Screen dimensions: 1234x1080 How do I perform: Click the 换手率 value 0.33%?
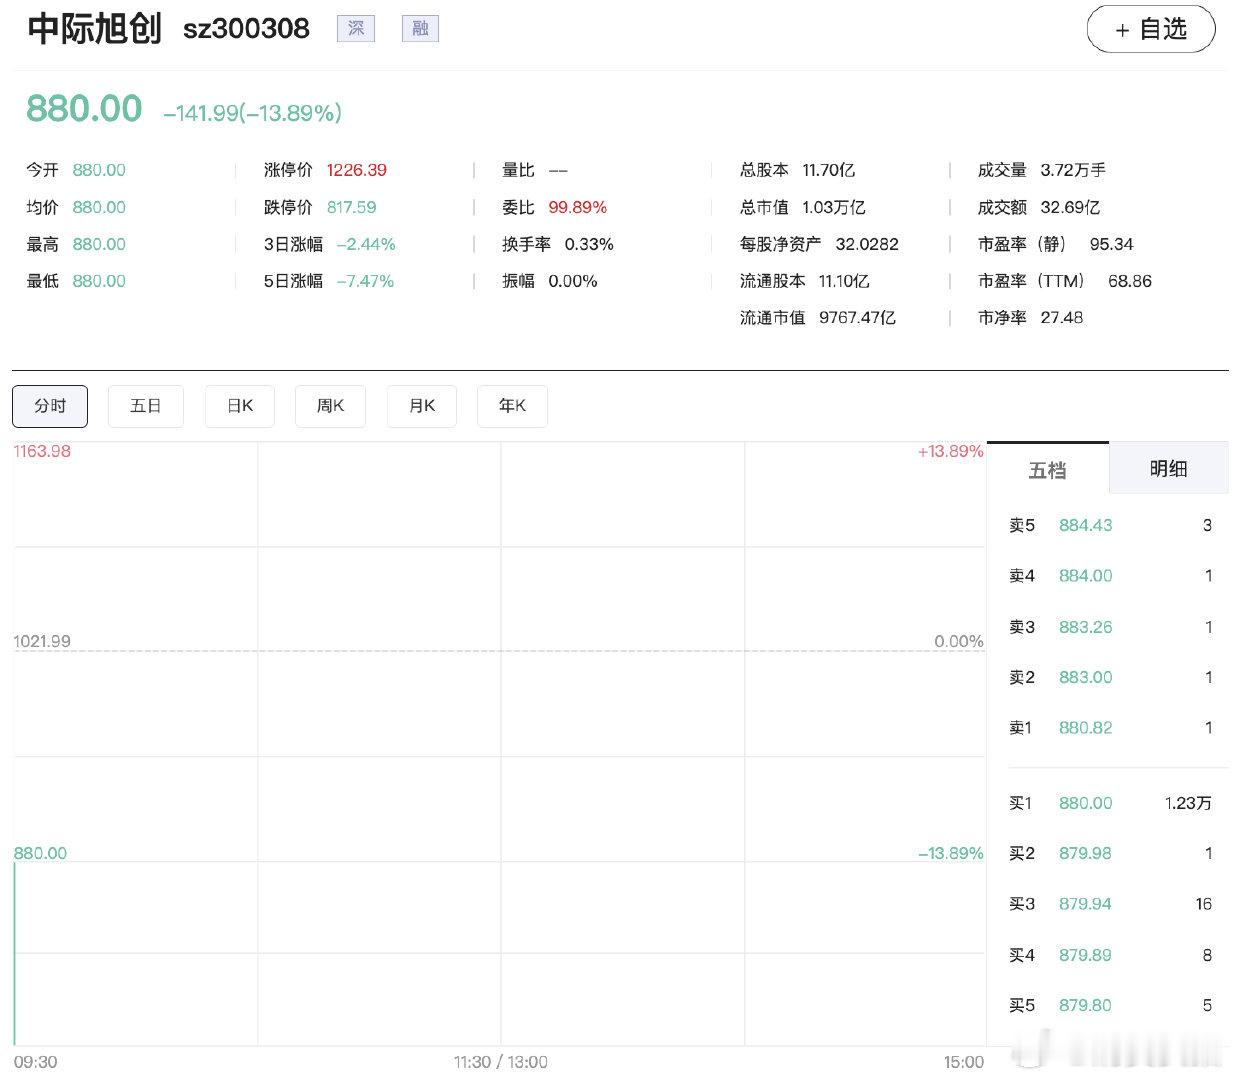tap(589, 244)
